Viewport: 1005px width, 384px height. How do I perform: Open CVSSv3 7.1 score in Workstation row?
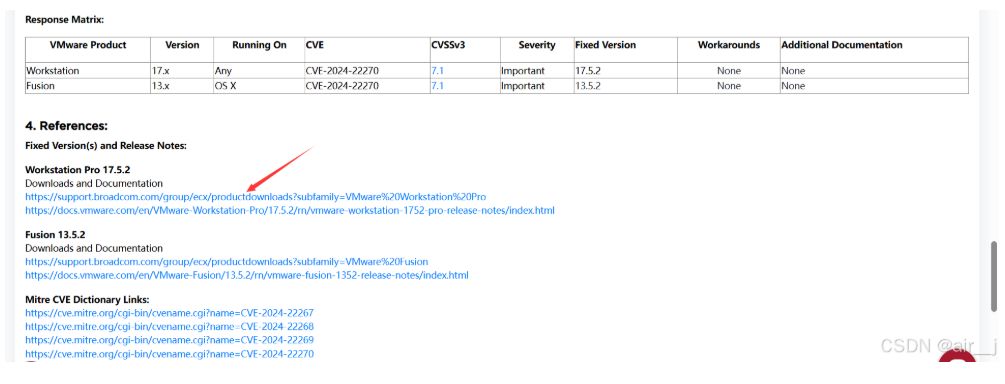[437, 71]
